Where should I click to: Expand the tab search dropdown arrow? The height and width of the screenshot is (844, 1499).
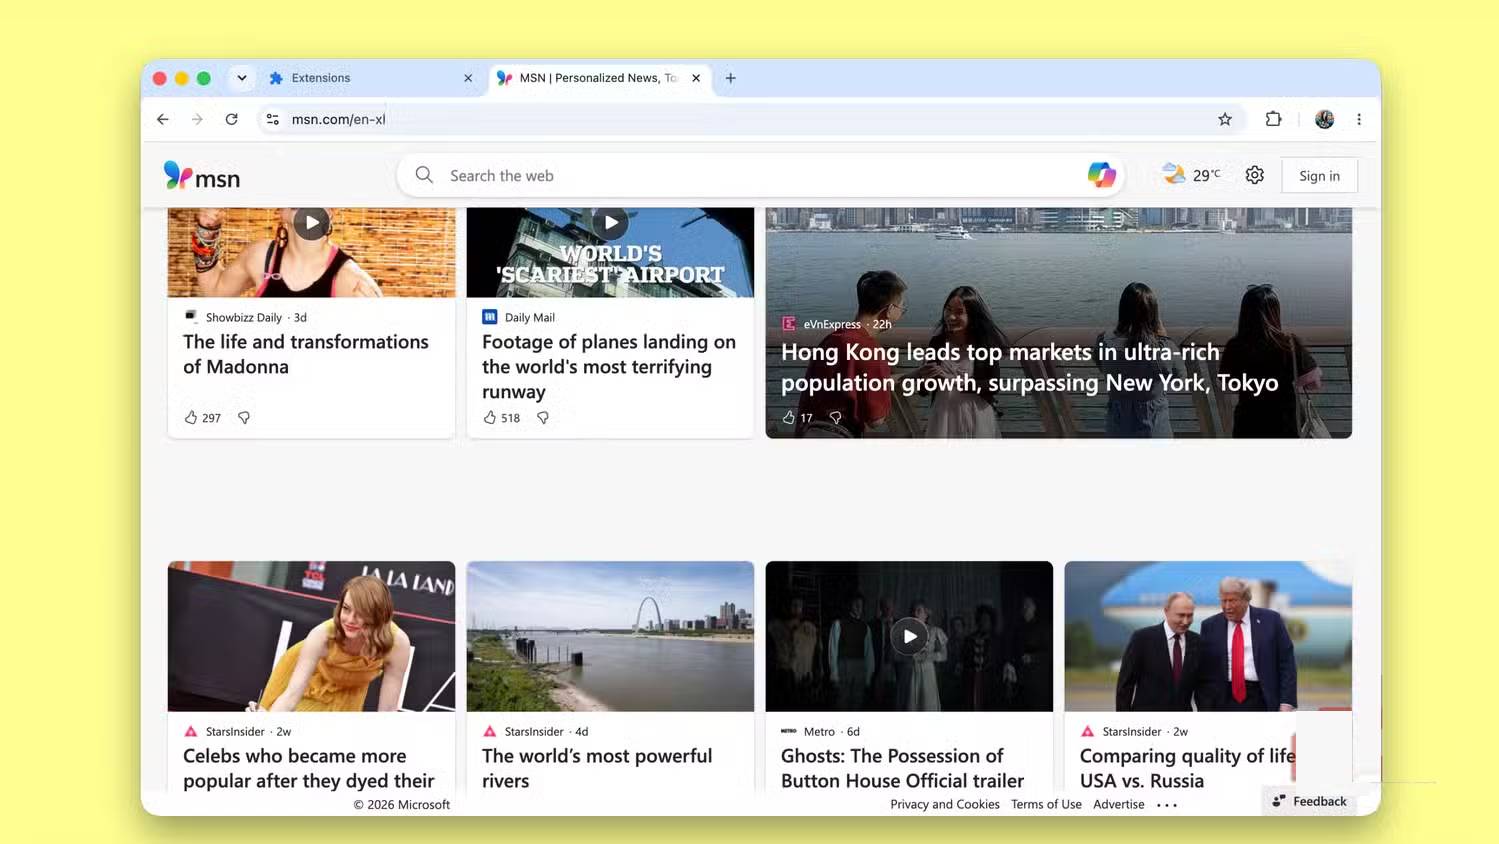[241, 78]
